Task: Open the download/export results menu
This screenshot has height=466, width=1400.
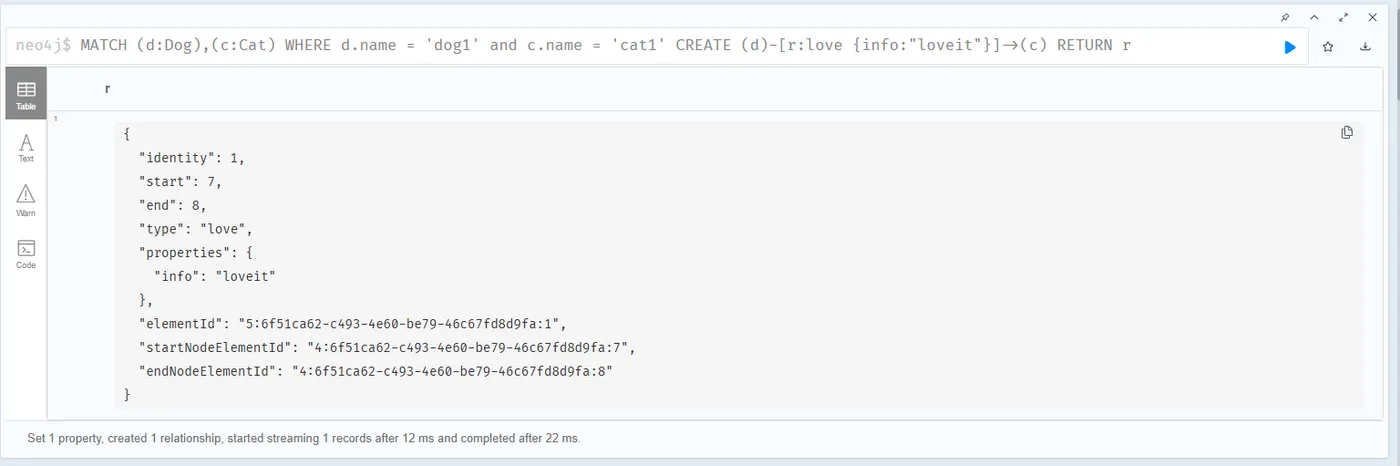Action: 1365,47
